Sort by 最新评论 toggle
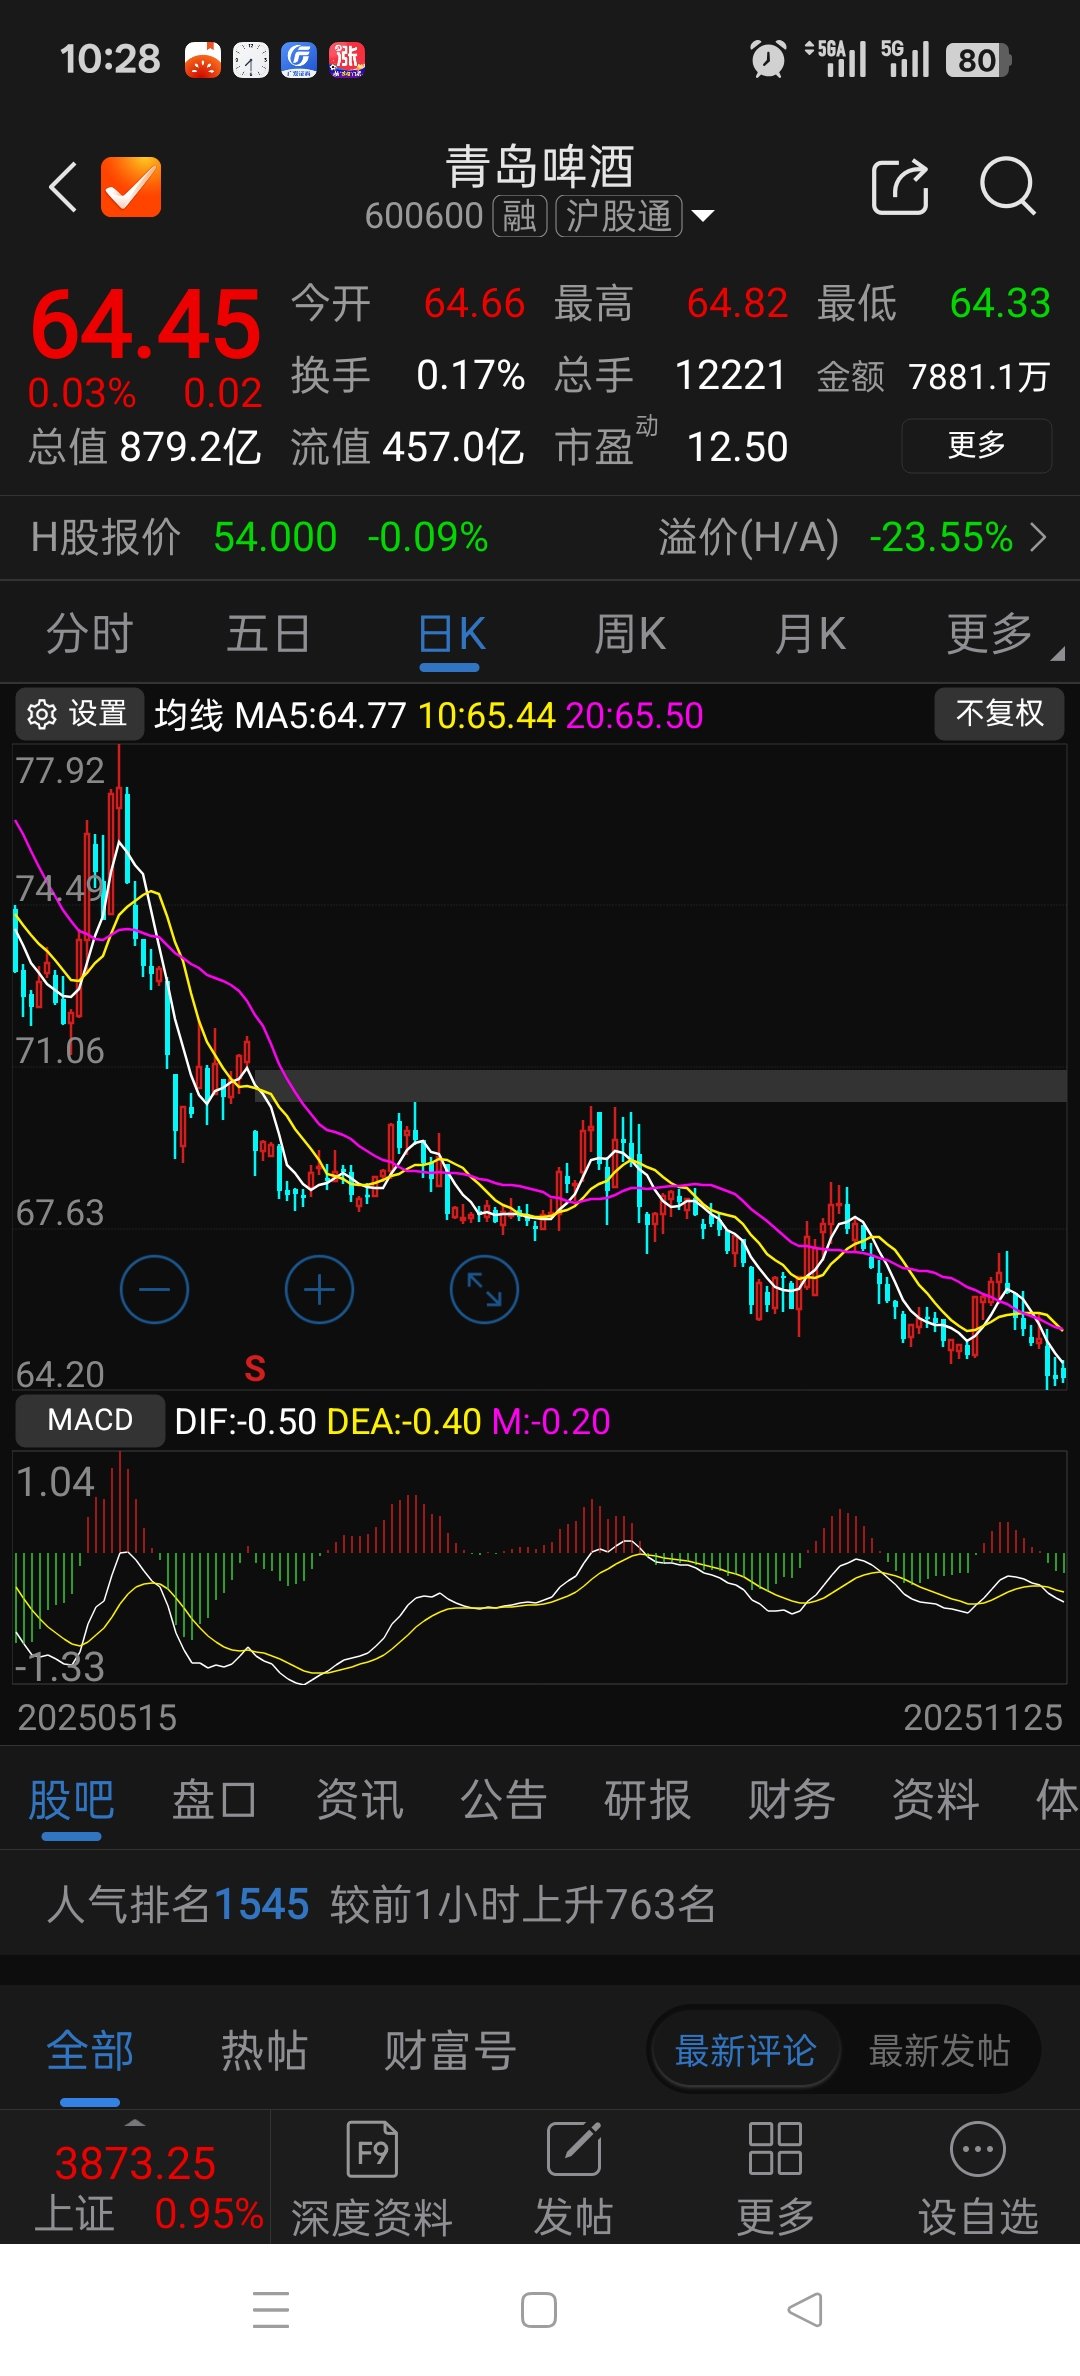The width and height of the screenshot is (1080, 2376). pos(745,2051)
